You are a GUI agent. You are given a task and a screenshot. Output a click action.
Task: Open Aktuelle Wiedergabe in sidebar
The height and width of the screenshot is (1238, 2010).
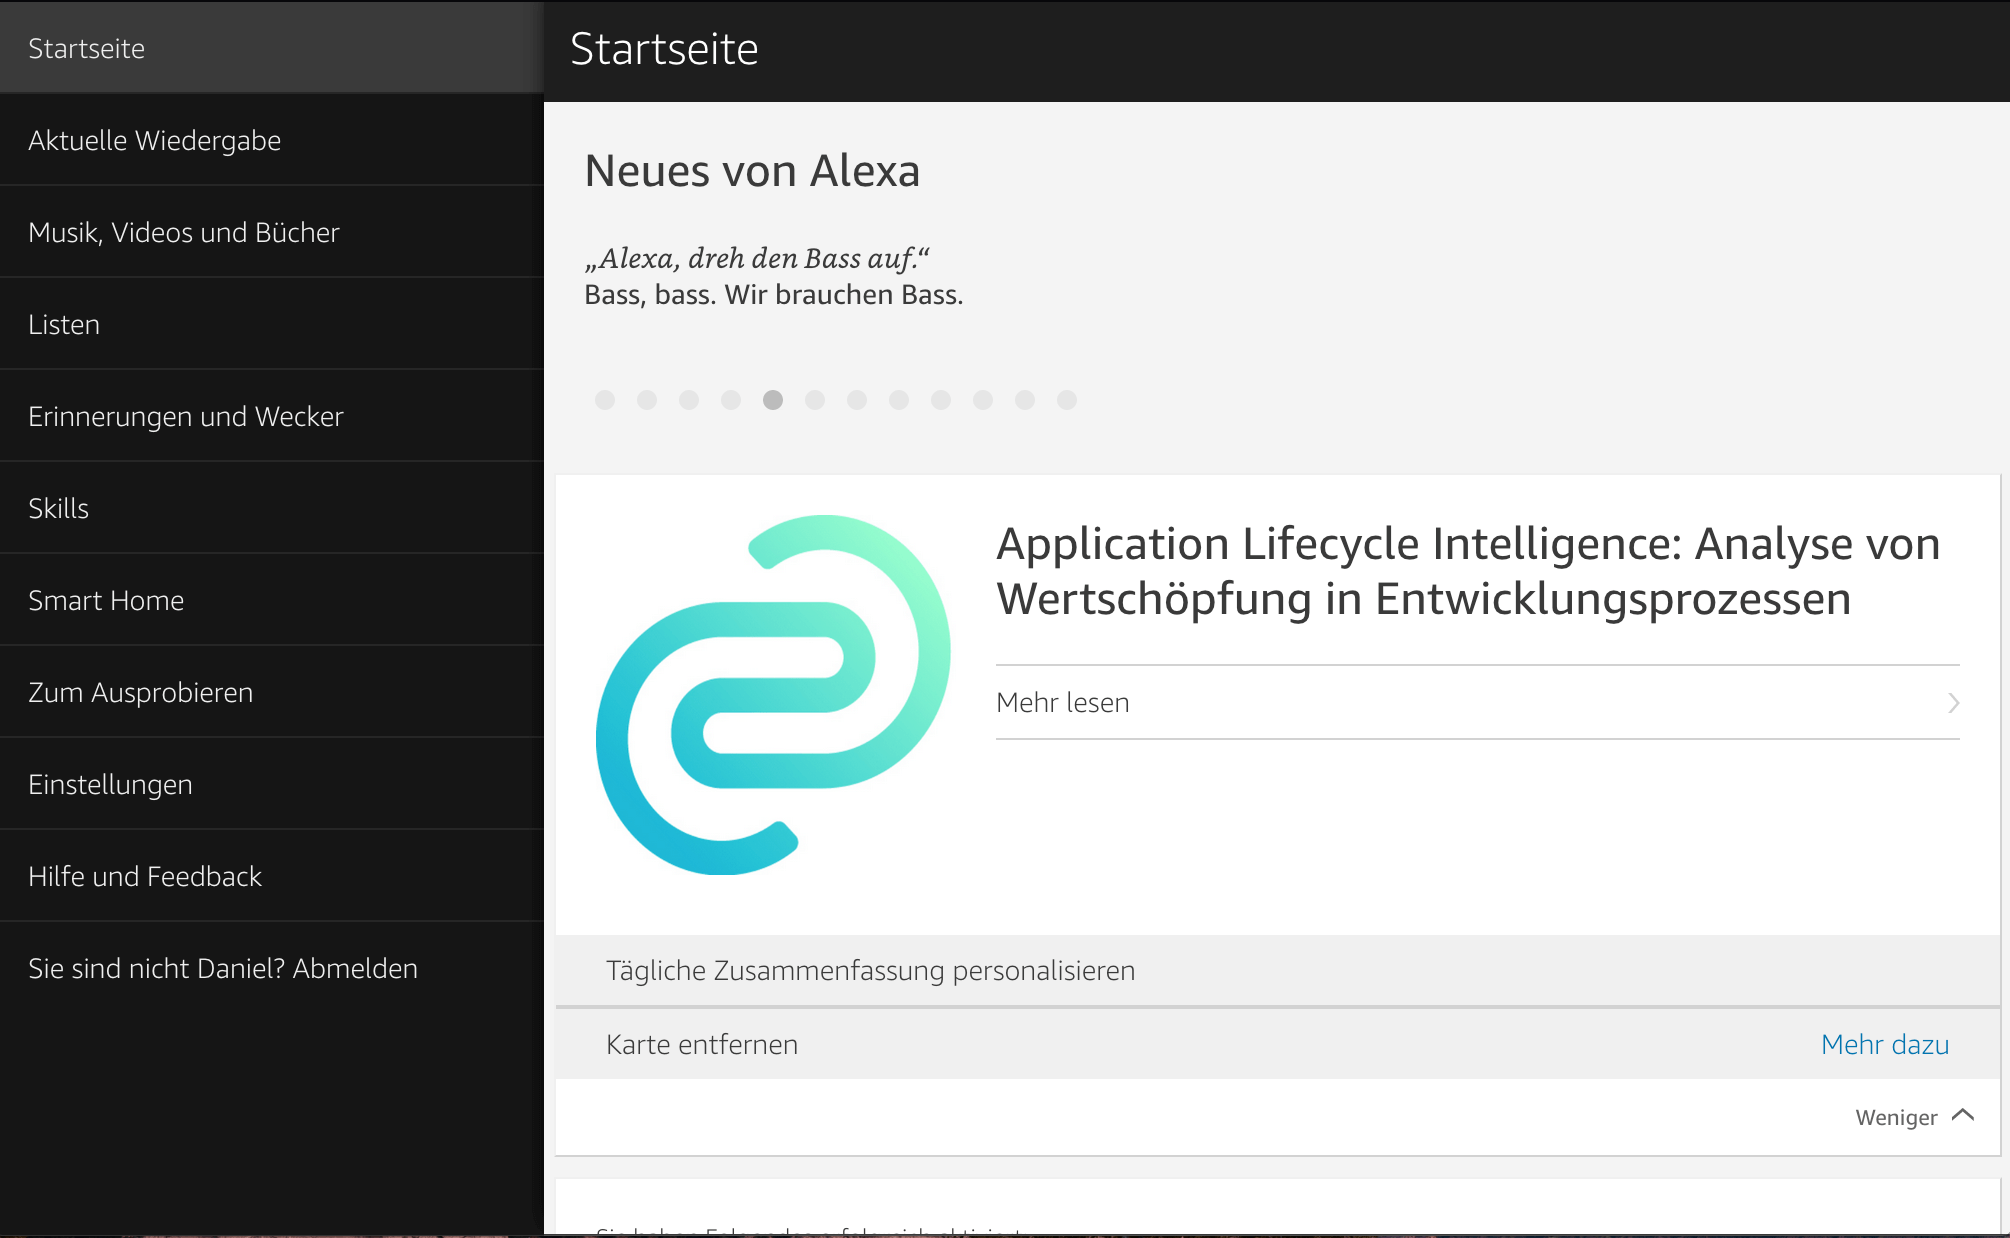click(x=155, y=140)
